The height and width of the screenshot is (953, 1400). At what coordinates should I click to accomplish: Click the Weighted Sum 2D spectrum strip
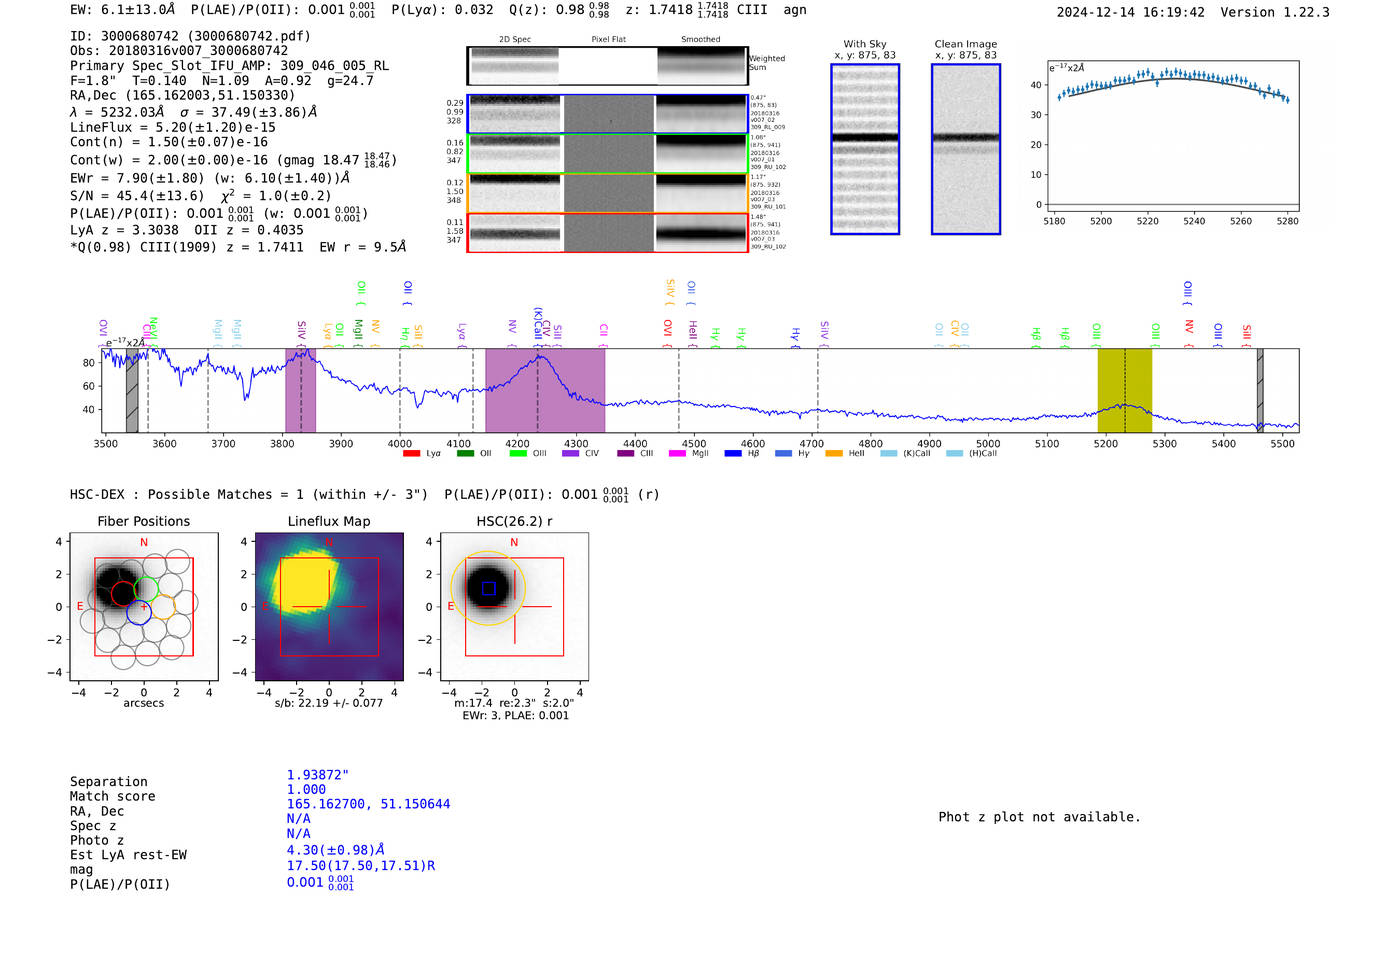click(607, 66)
